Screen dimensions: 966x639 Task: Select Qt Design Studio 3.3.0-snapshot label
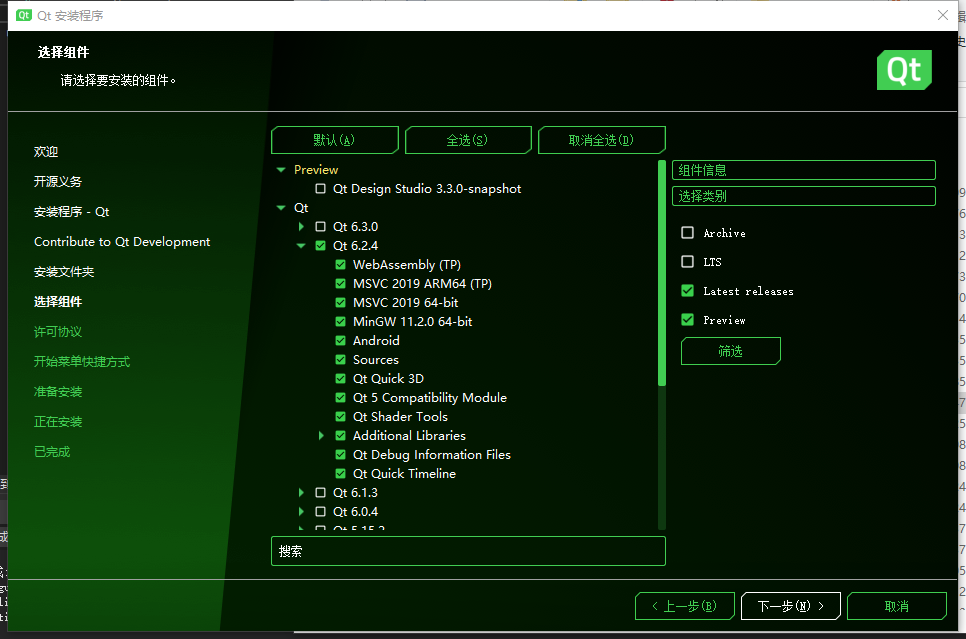[427, 189]
